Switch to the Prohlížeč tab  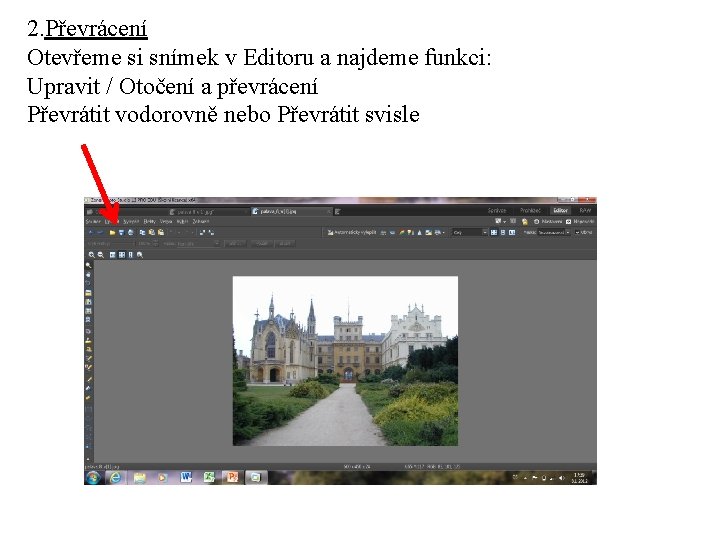point(530,210)
